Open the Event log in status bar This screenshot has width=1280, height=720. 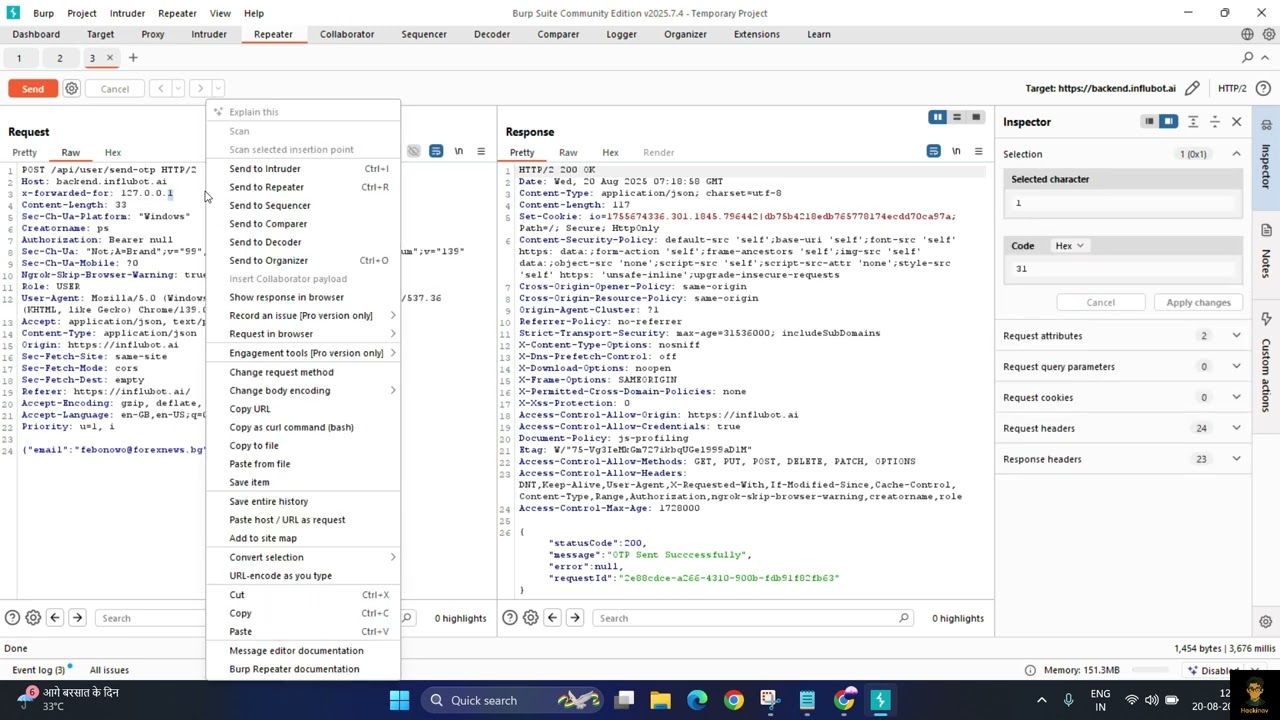39,670
